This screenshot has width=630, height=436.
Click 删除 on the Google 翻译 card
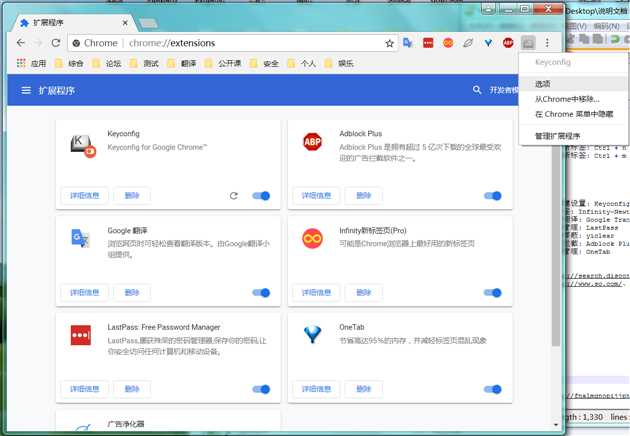[132, 293]
